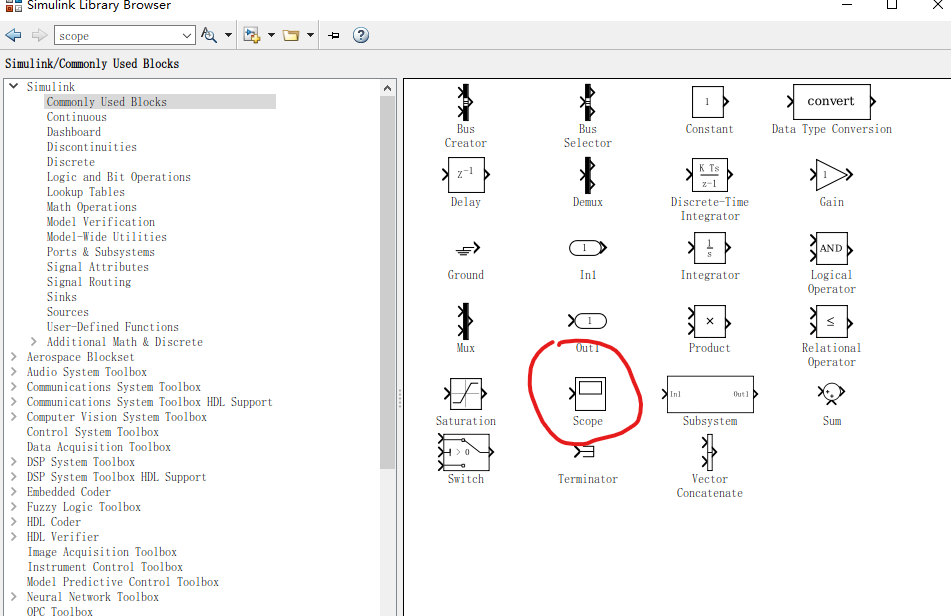Select the Saturation block

[465, 394]
